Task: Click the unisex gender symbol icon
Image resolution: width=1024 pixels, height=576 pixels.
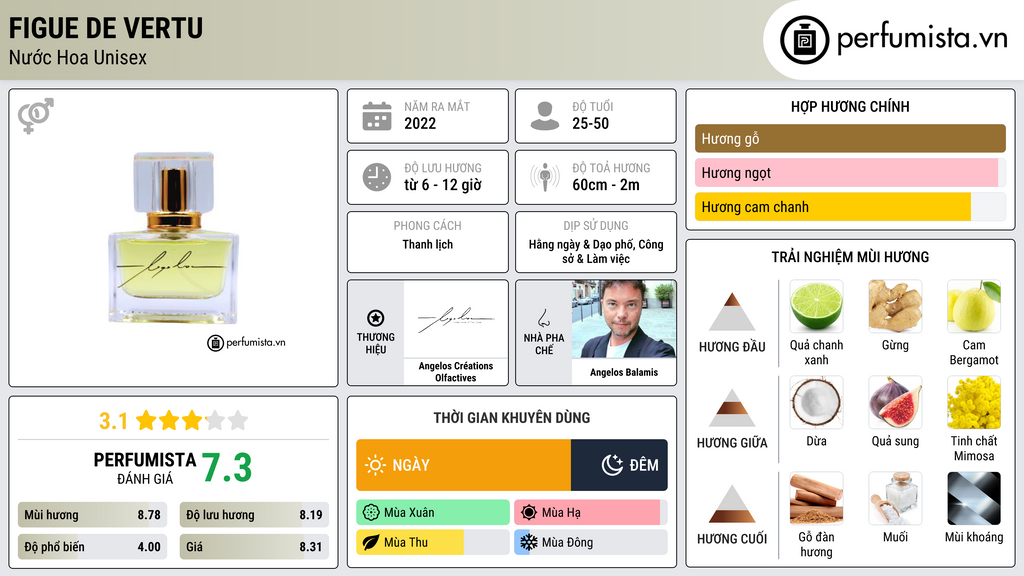Action: point(35,116)
